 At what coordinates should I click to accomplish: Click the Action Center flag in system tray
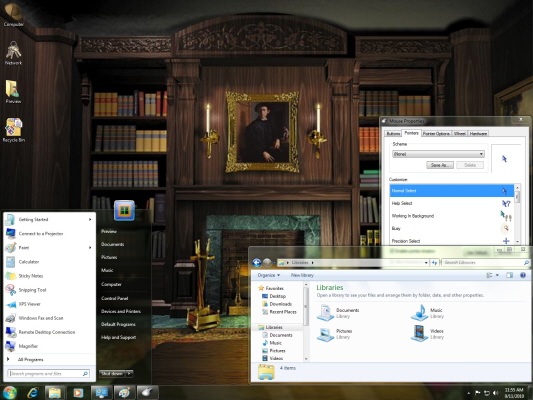click(478, 393)
